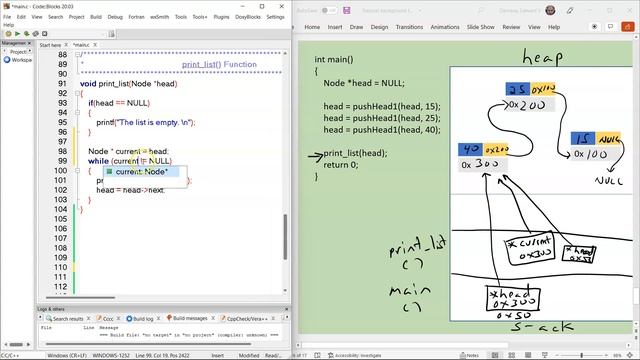This screenshot has height=360, width=640.
Task: Open the log tabs list dropdown arrow
Action: tap(287, 318)
